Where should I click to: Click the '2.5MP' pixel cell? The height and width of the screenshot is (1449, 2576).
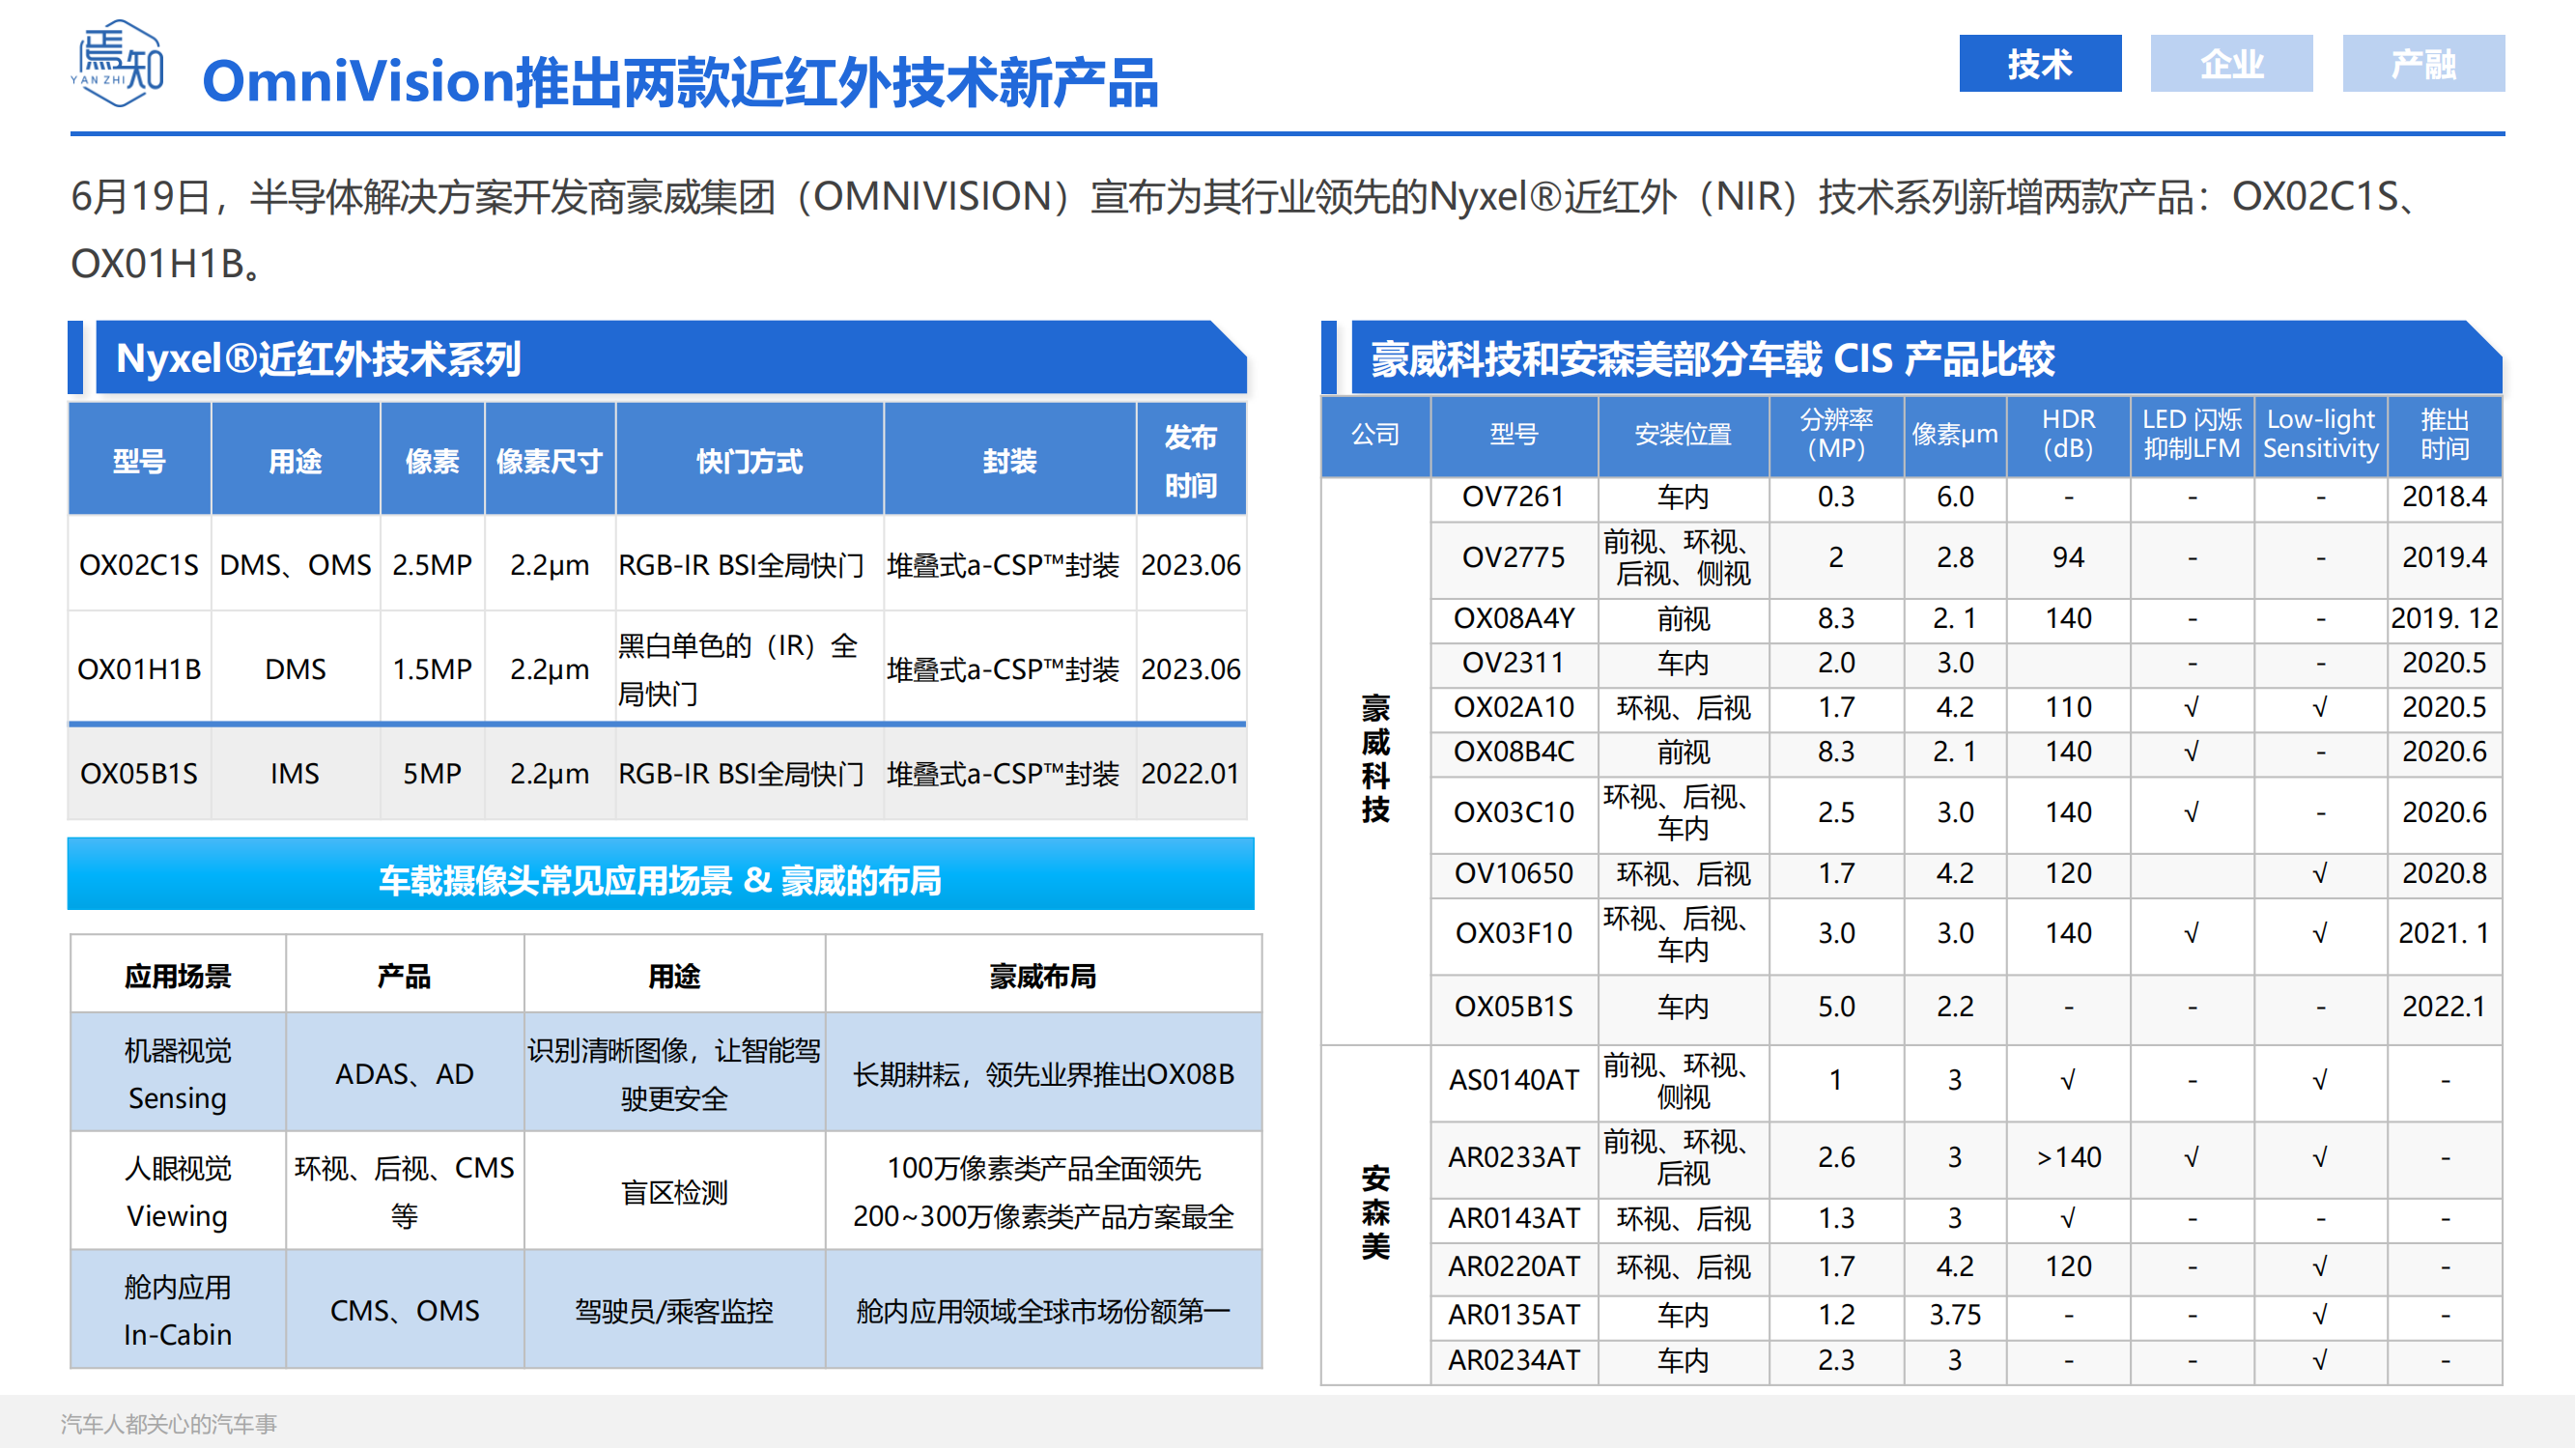432,565
